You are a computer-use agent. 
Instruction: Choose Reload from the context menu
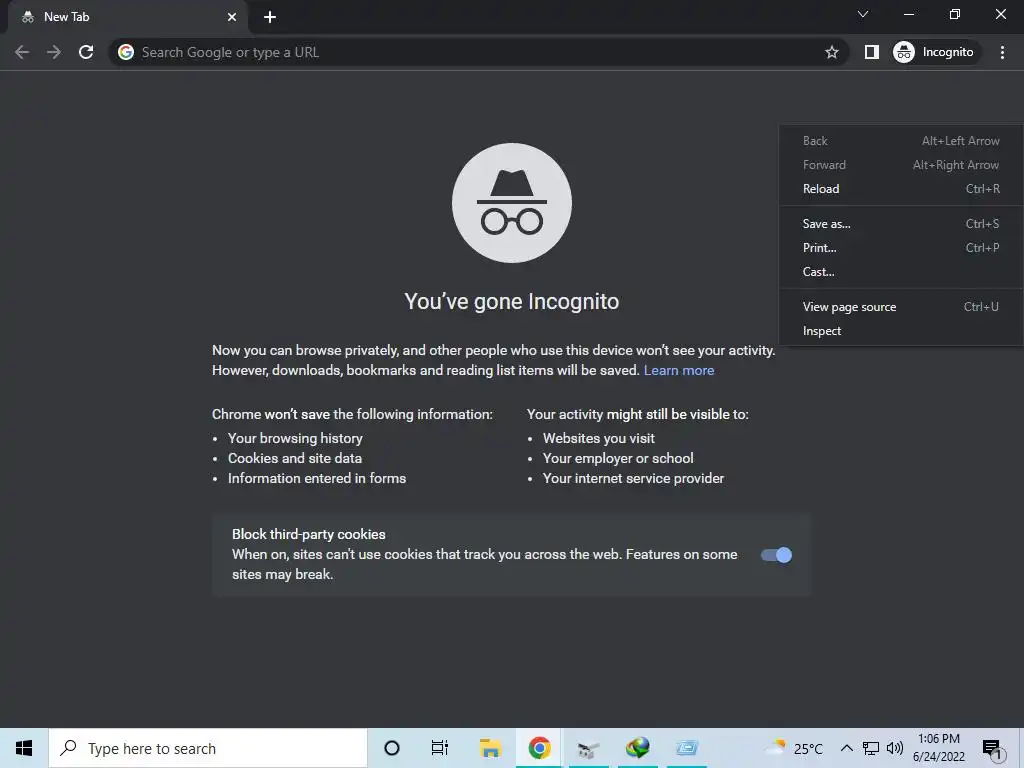click(x=901, y=189)
